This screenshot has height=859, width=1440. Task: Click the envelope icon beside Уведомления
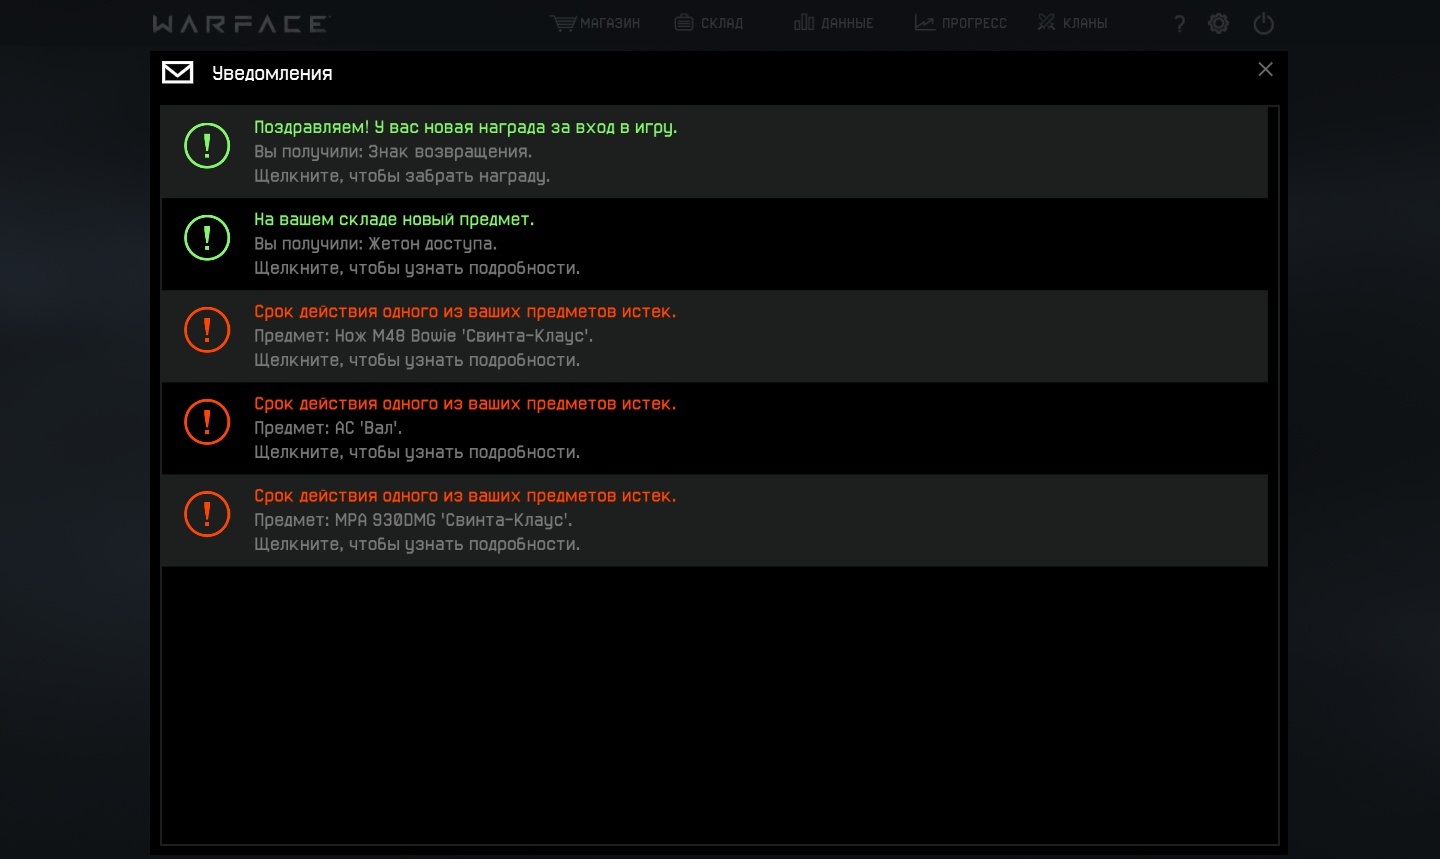[178, 72]
